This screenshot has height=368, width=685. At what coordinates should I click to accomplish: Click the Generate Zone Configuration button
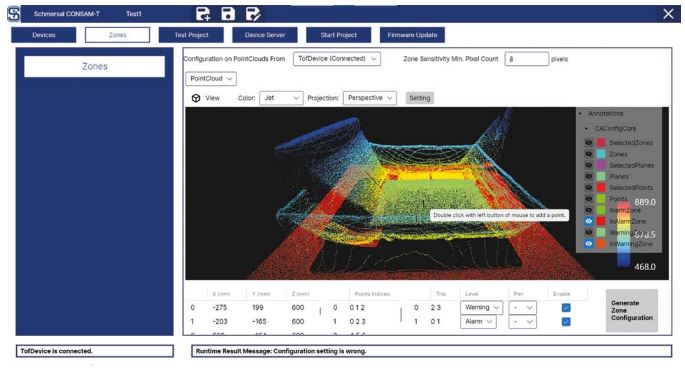pyautogui.click(x=632, y=310)
